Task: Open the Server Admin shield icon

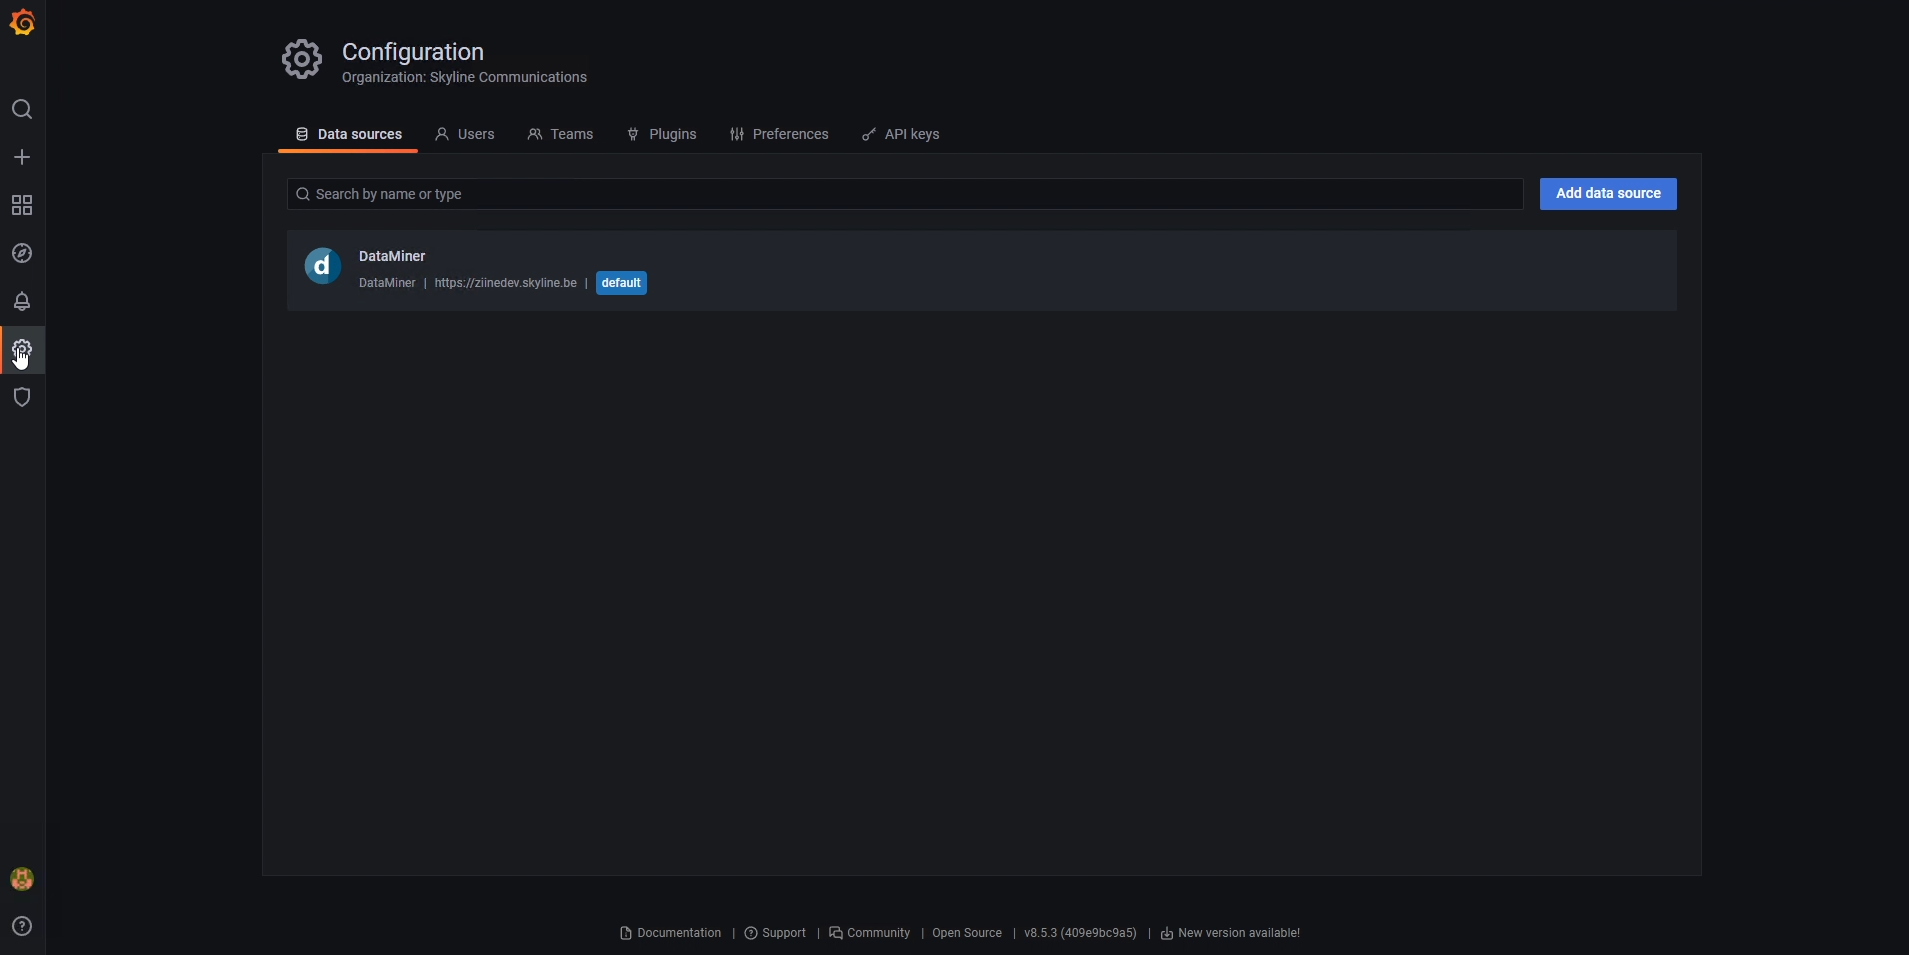Action: point(22,397)
